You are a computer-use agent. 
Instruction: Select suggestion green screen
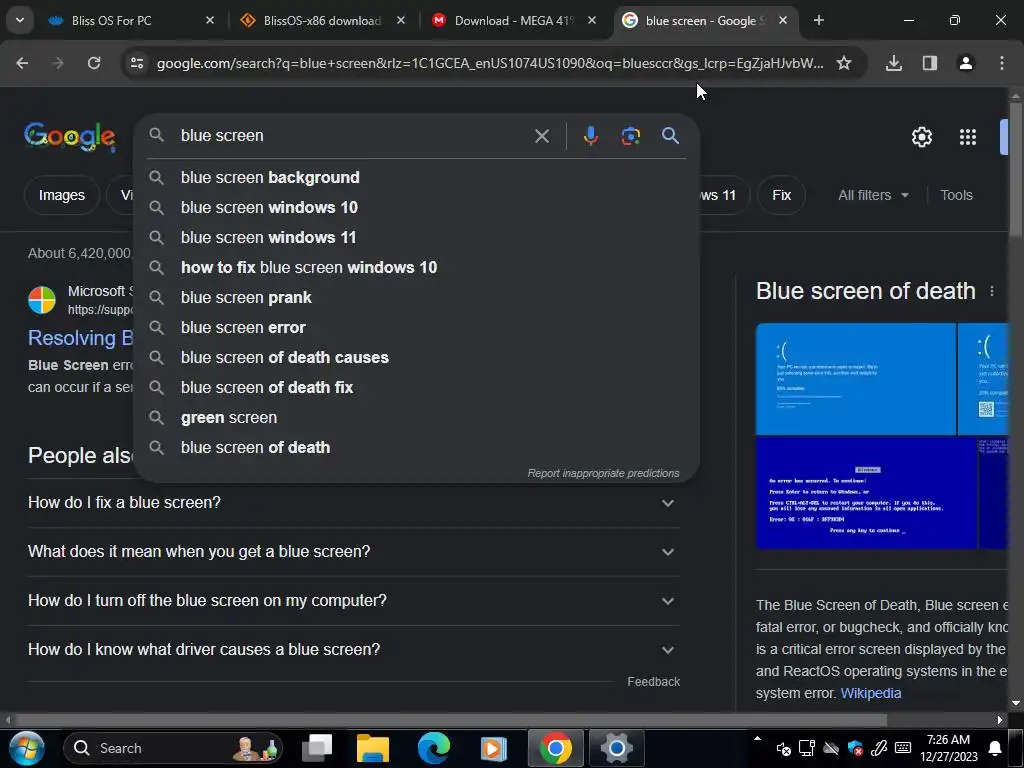coord(417,418)
